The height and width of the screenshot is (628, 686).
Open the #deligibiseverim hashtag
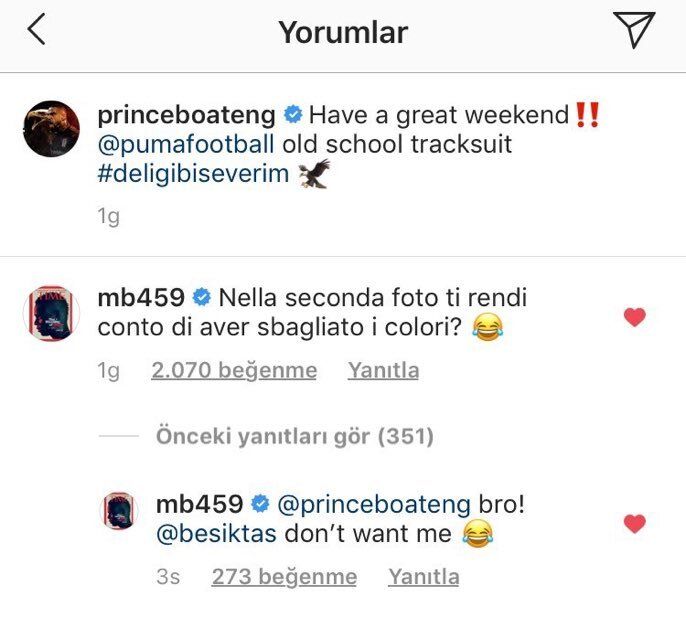[193, 174]
